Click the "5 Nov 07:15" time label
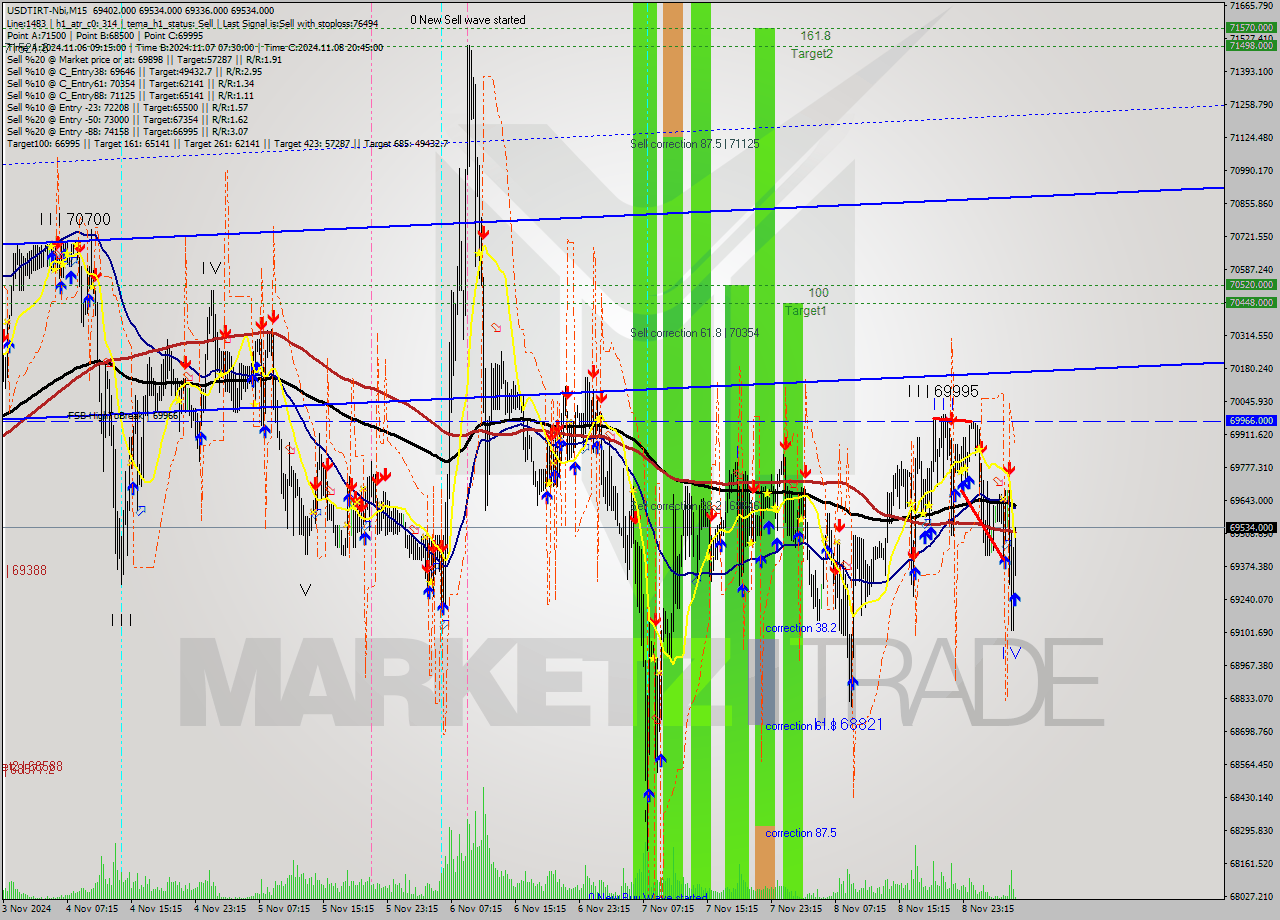The height and width of the screenshot is (920, 1280). (x=285, y=909)
